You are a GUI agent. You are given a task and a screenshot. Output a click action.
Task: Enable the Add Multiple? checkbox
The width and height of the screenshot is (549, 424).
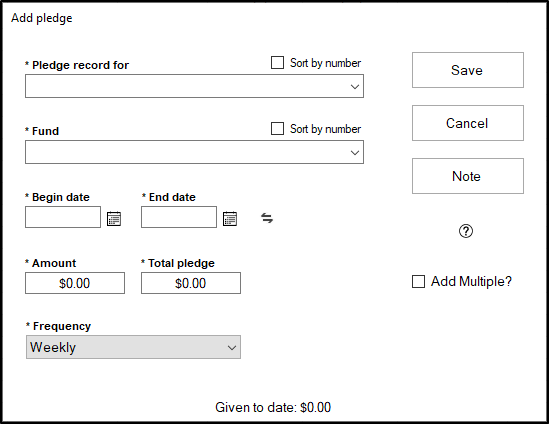[418, 281]
